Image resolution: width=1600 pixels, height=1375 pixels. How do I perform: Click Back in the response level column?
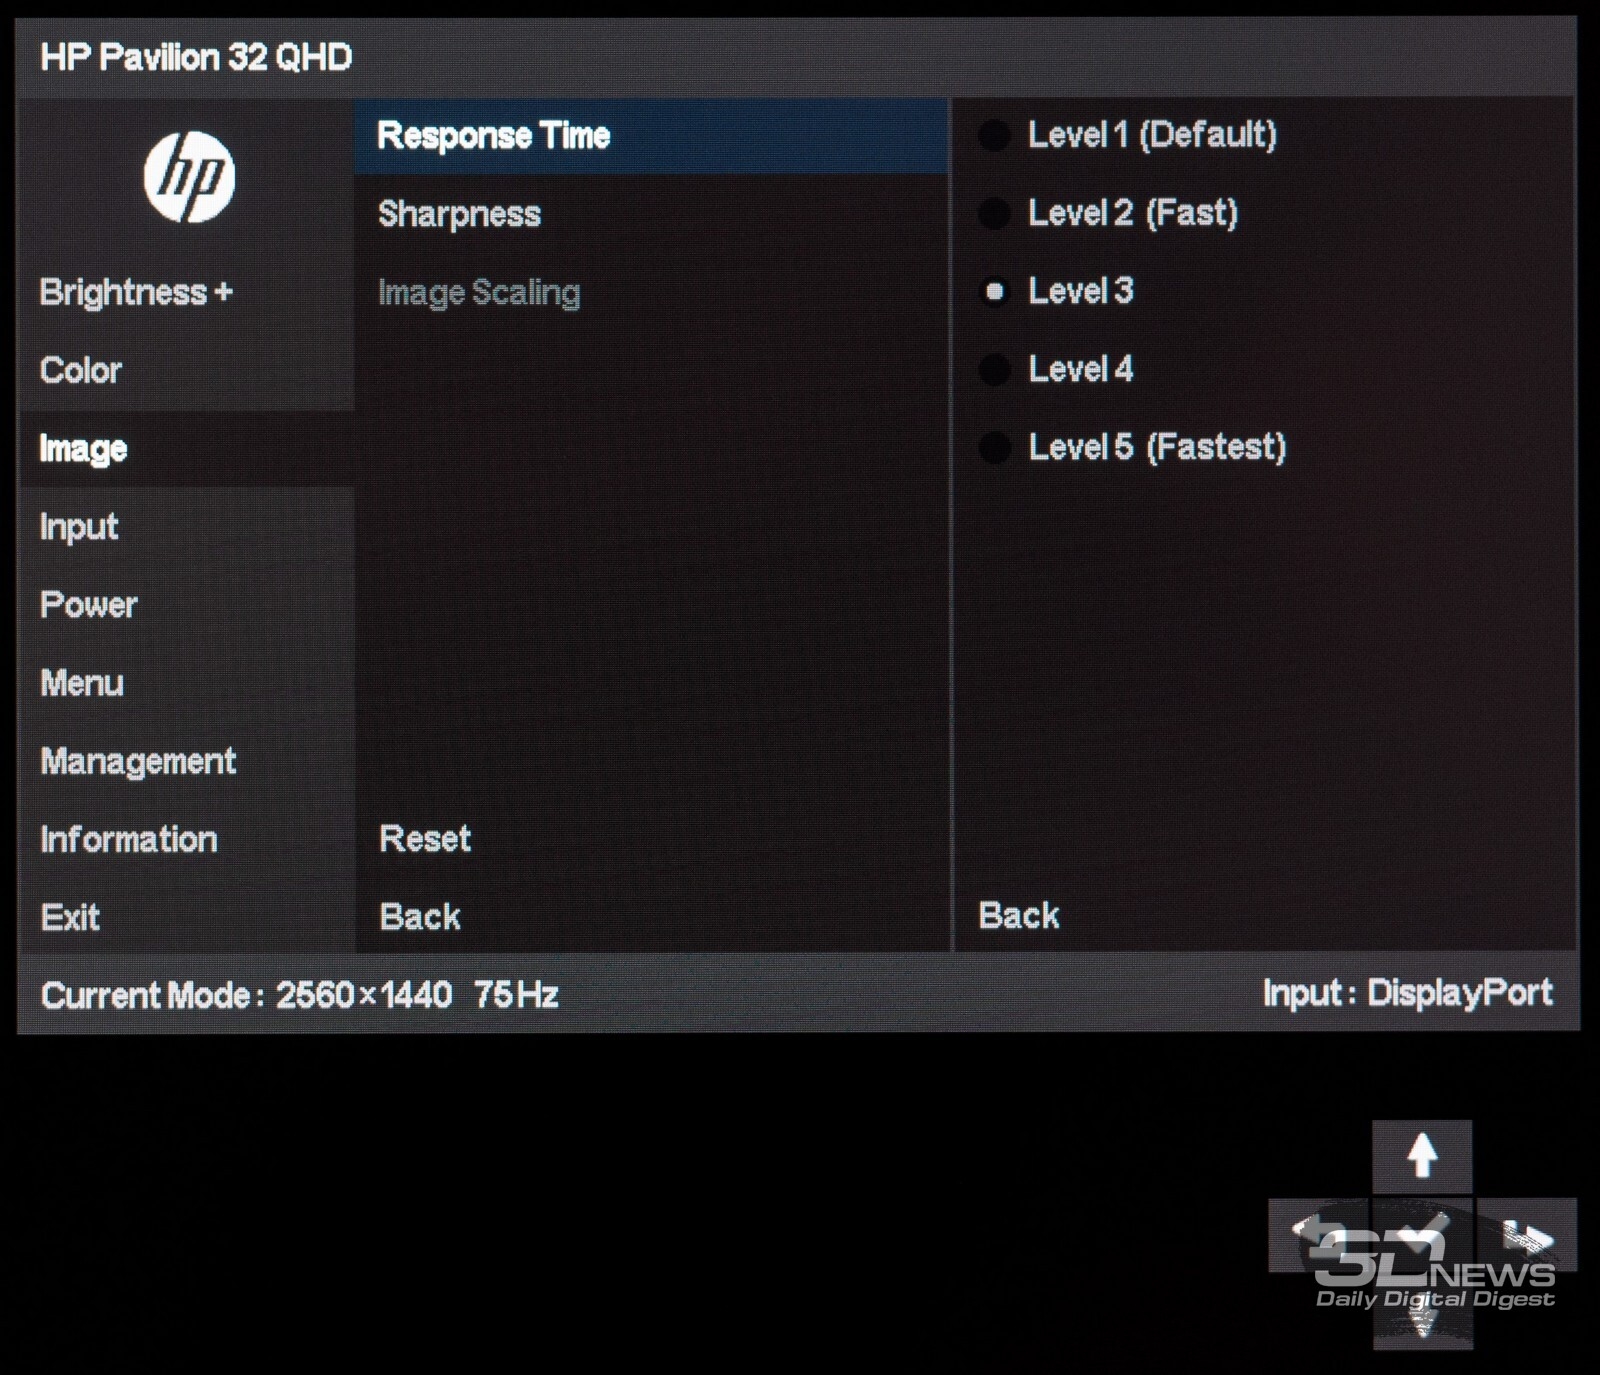tap(1019, 915)
